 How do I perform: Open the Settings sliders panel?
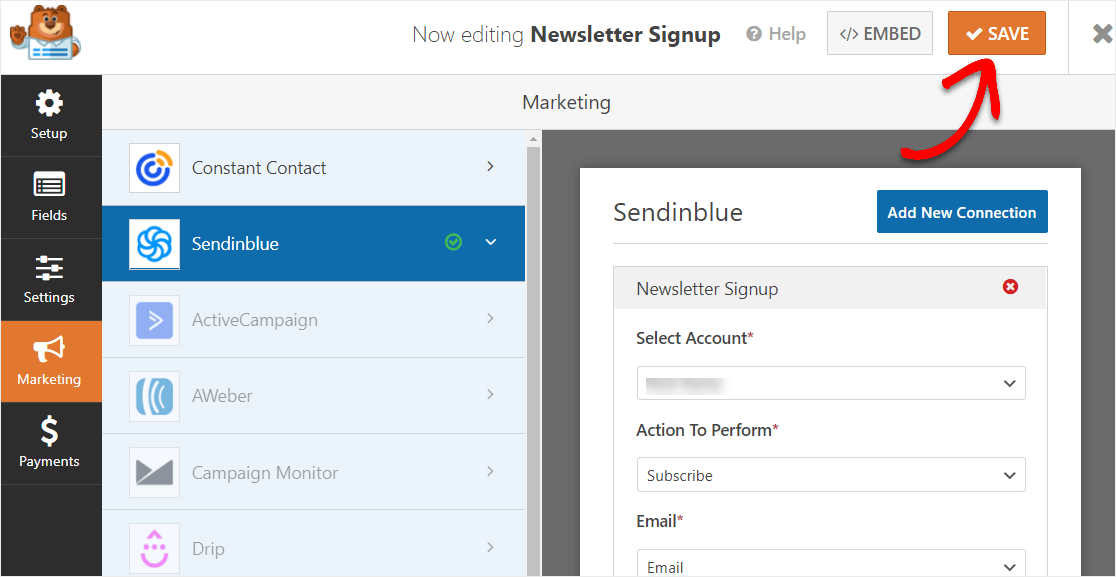tap(49, 280)
